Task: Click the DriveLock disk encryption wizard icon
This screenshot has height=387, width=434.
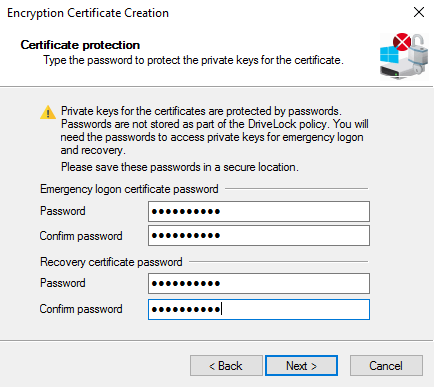Action: 404,56
